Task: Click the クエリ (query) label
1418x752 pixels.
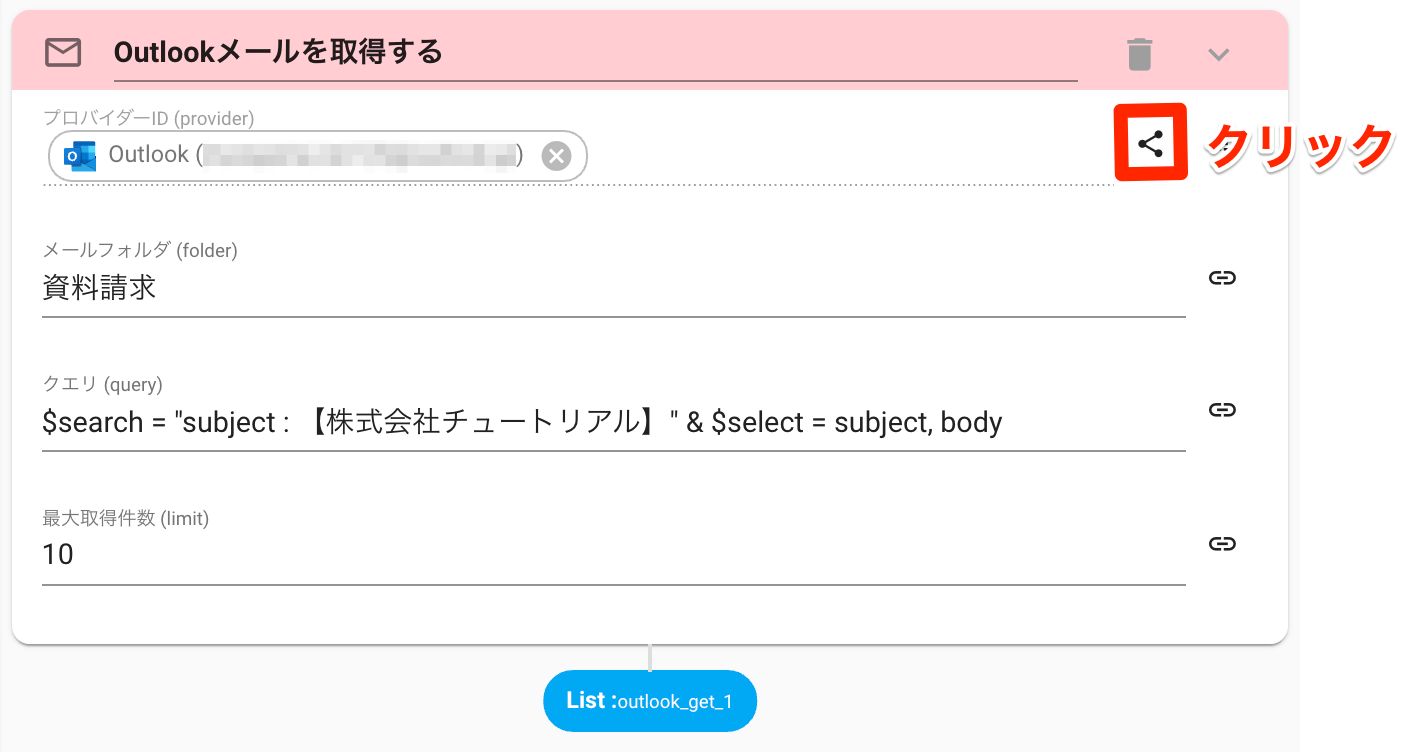Action: click(x=102, y=384)
